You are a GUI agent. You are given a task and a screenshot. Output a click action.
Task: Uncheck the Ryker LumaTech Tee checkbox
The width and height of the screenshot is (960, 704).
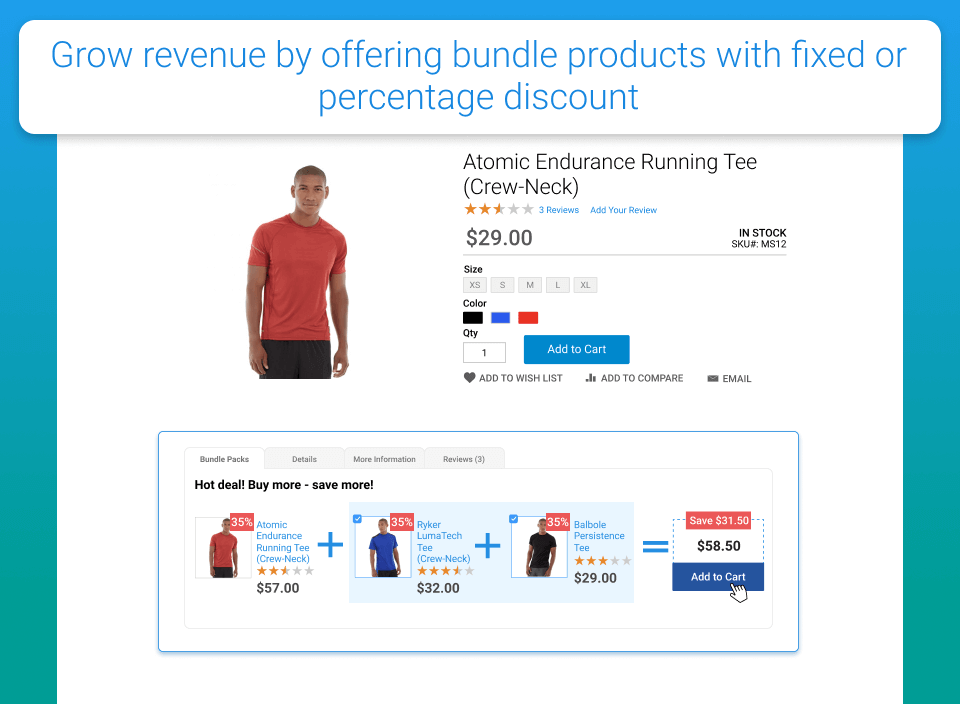[x=358, y=519]
